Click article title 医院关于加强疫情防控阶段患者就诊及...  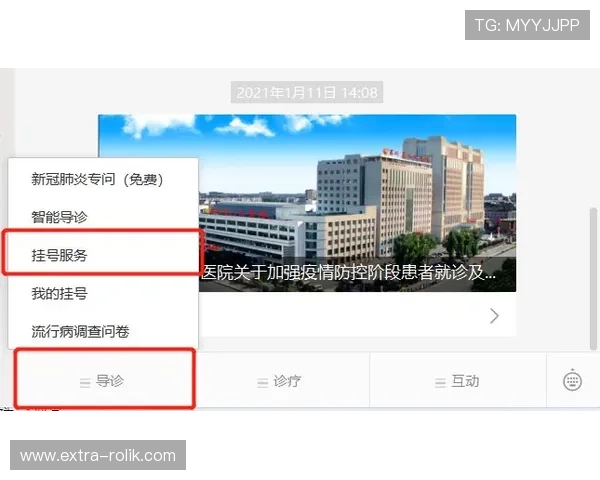click(349, 273)
